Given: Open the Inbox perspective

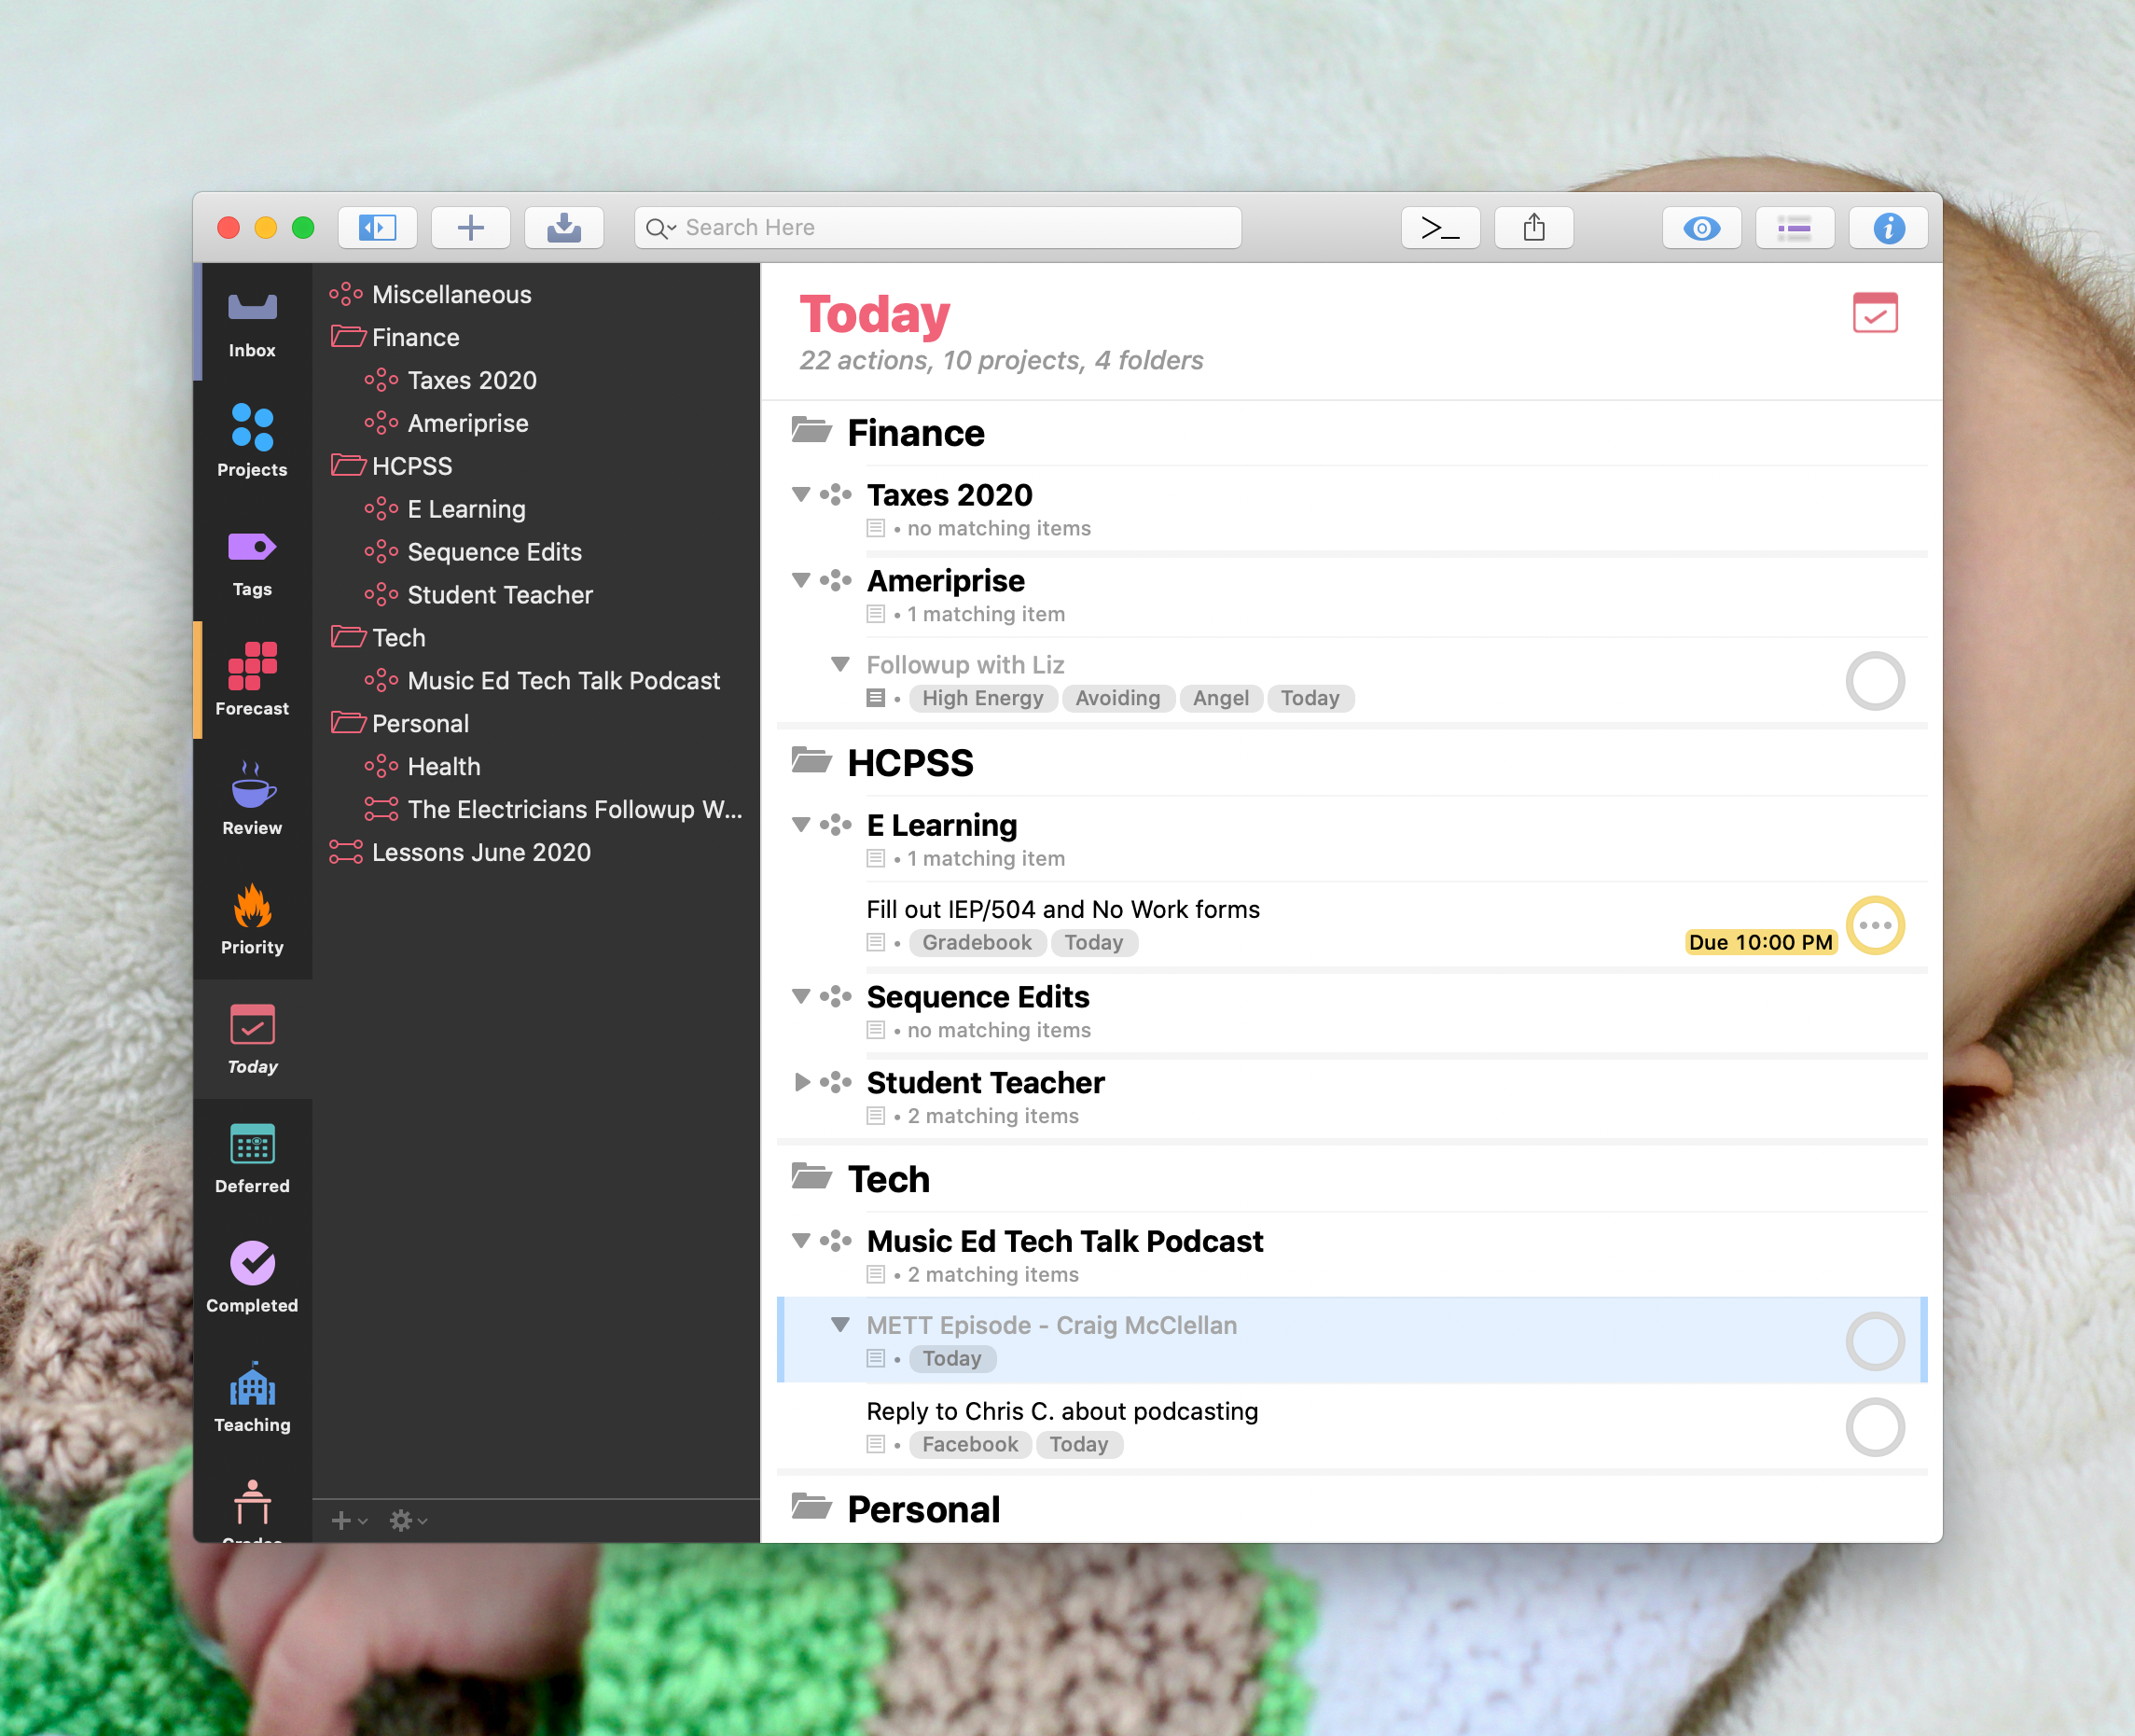Looking at the screenshot, I should tap(252, 324).
